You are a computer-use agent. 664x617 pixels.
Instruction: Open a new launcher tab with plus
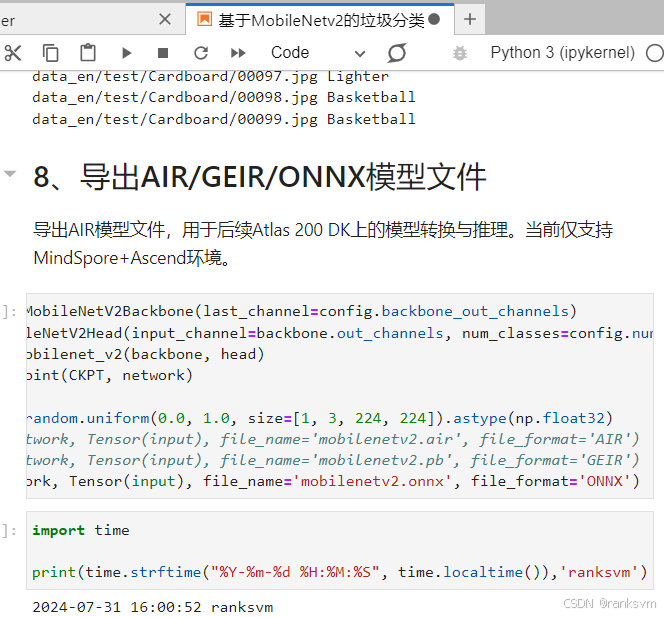click(x=470, y=19)
